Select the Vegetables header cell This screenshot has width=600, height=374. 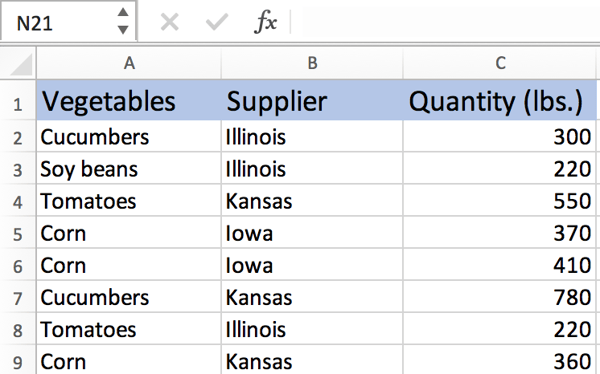(129, 101)
